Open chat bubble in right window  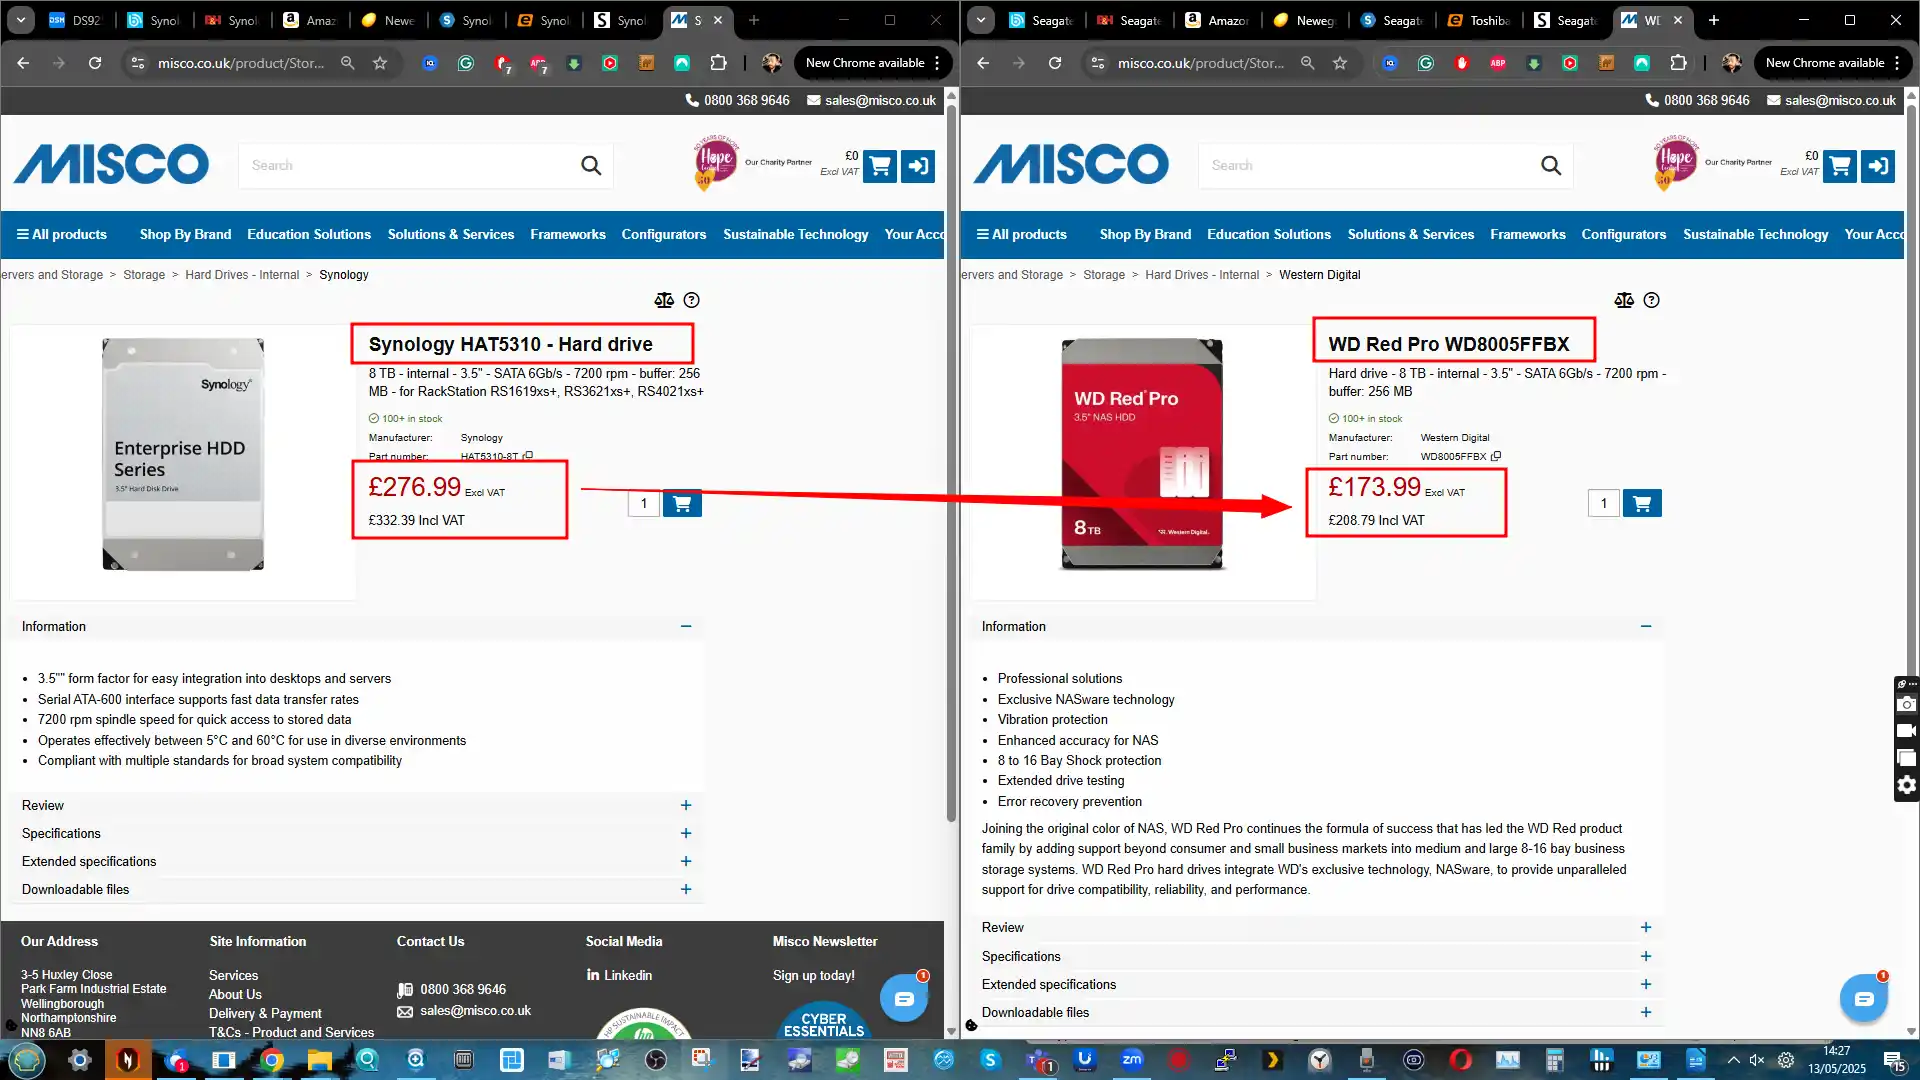point(1864,998)
